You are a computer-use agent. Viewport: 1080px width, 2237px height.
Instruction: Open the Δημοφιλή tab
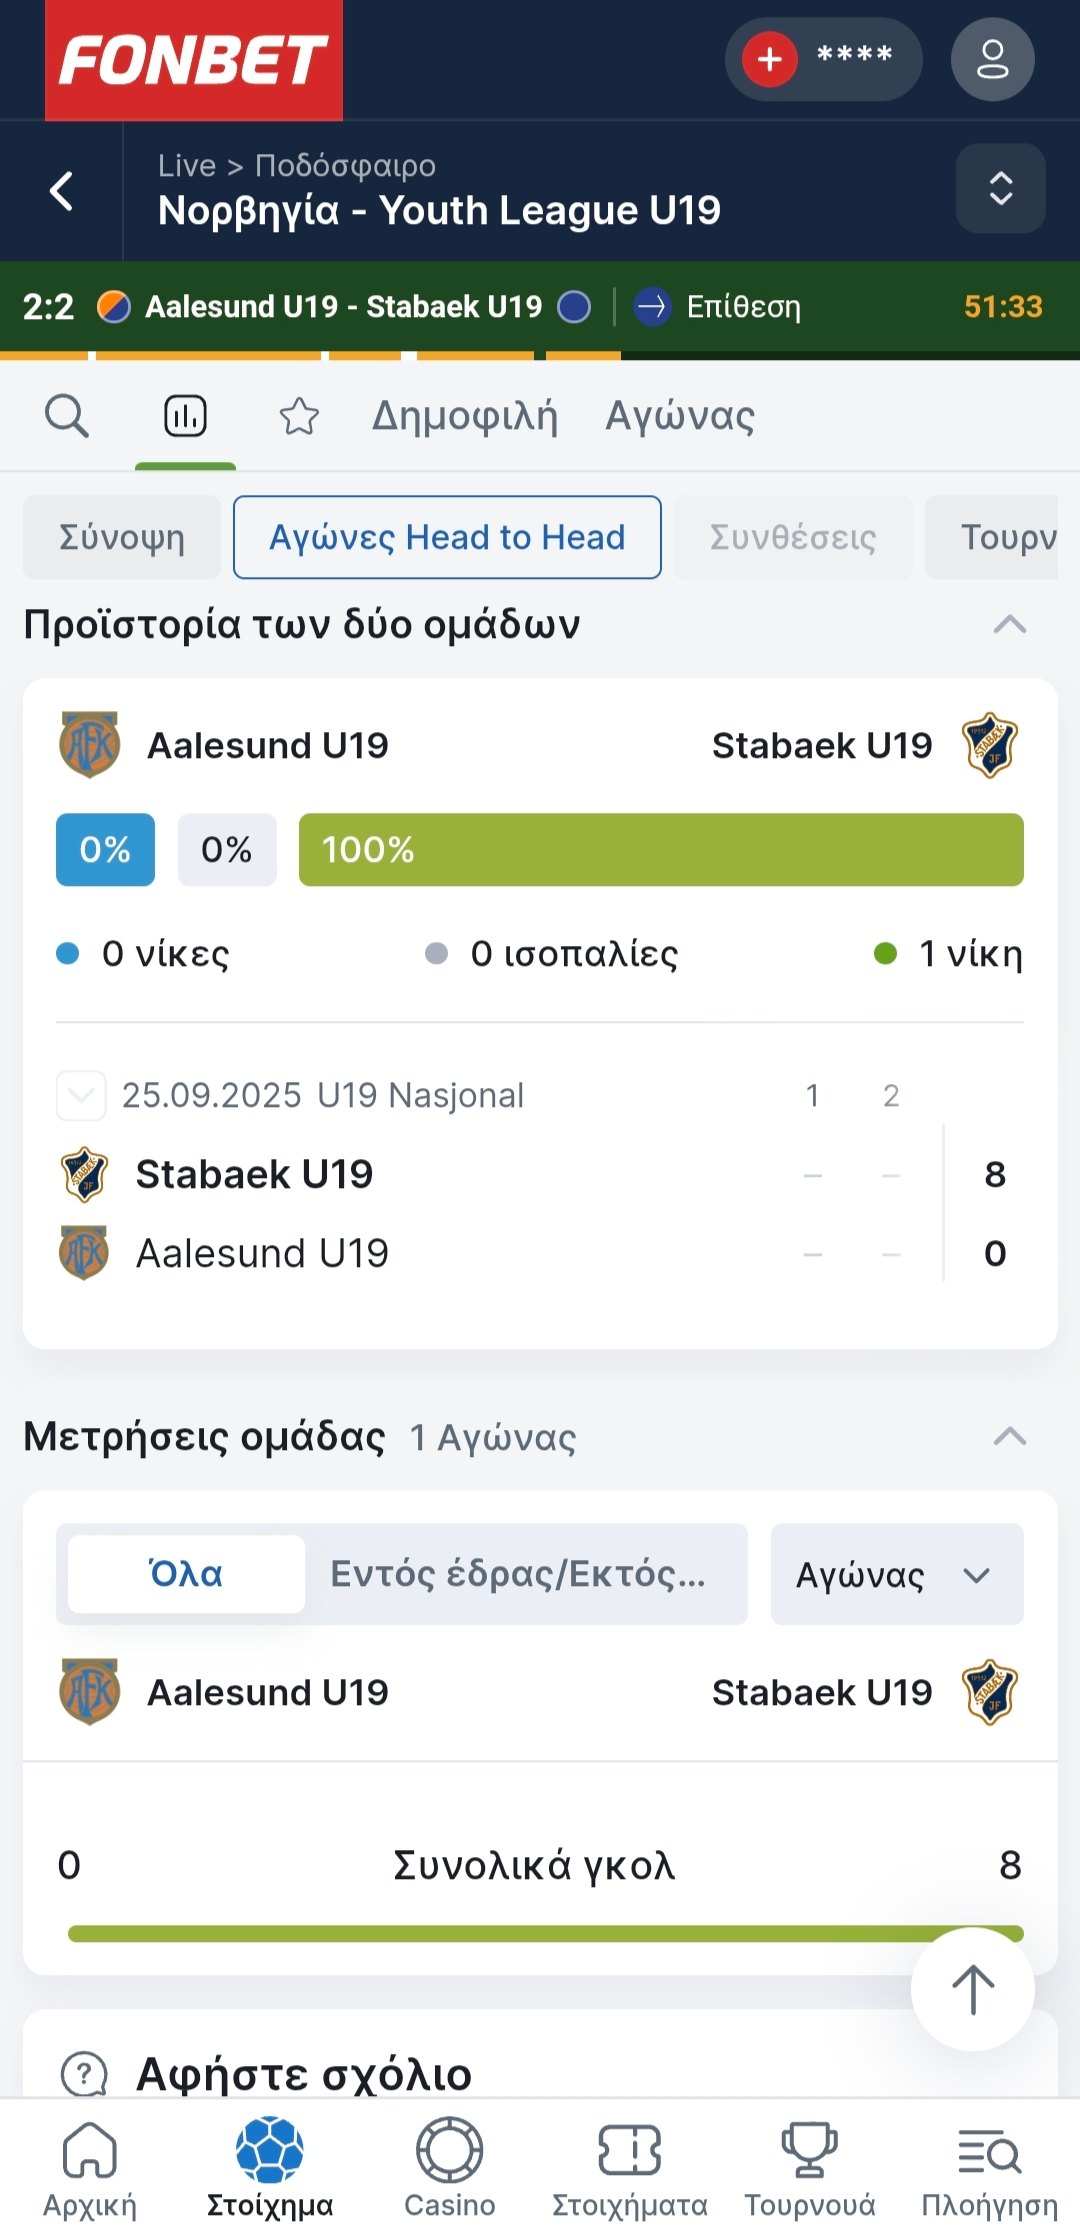[x=464, y=416]
